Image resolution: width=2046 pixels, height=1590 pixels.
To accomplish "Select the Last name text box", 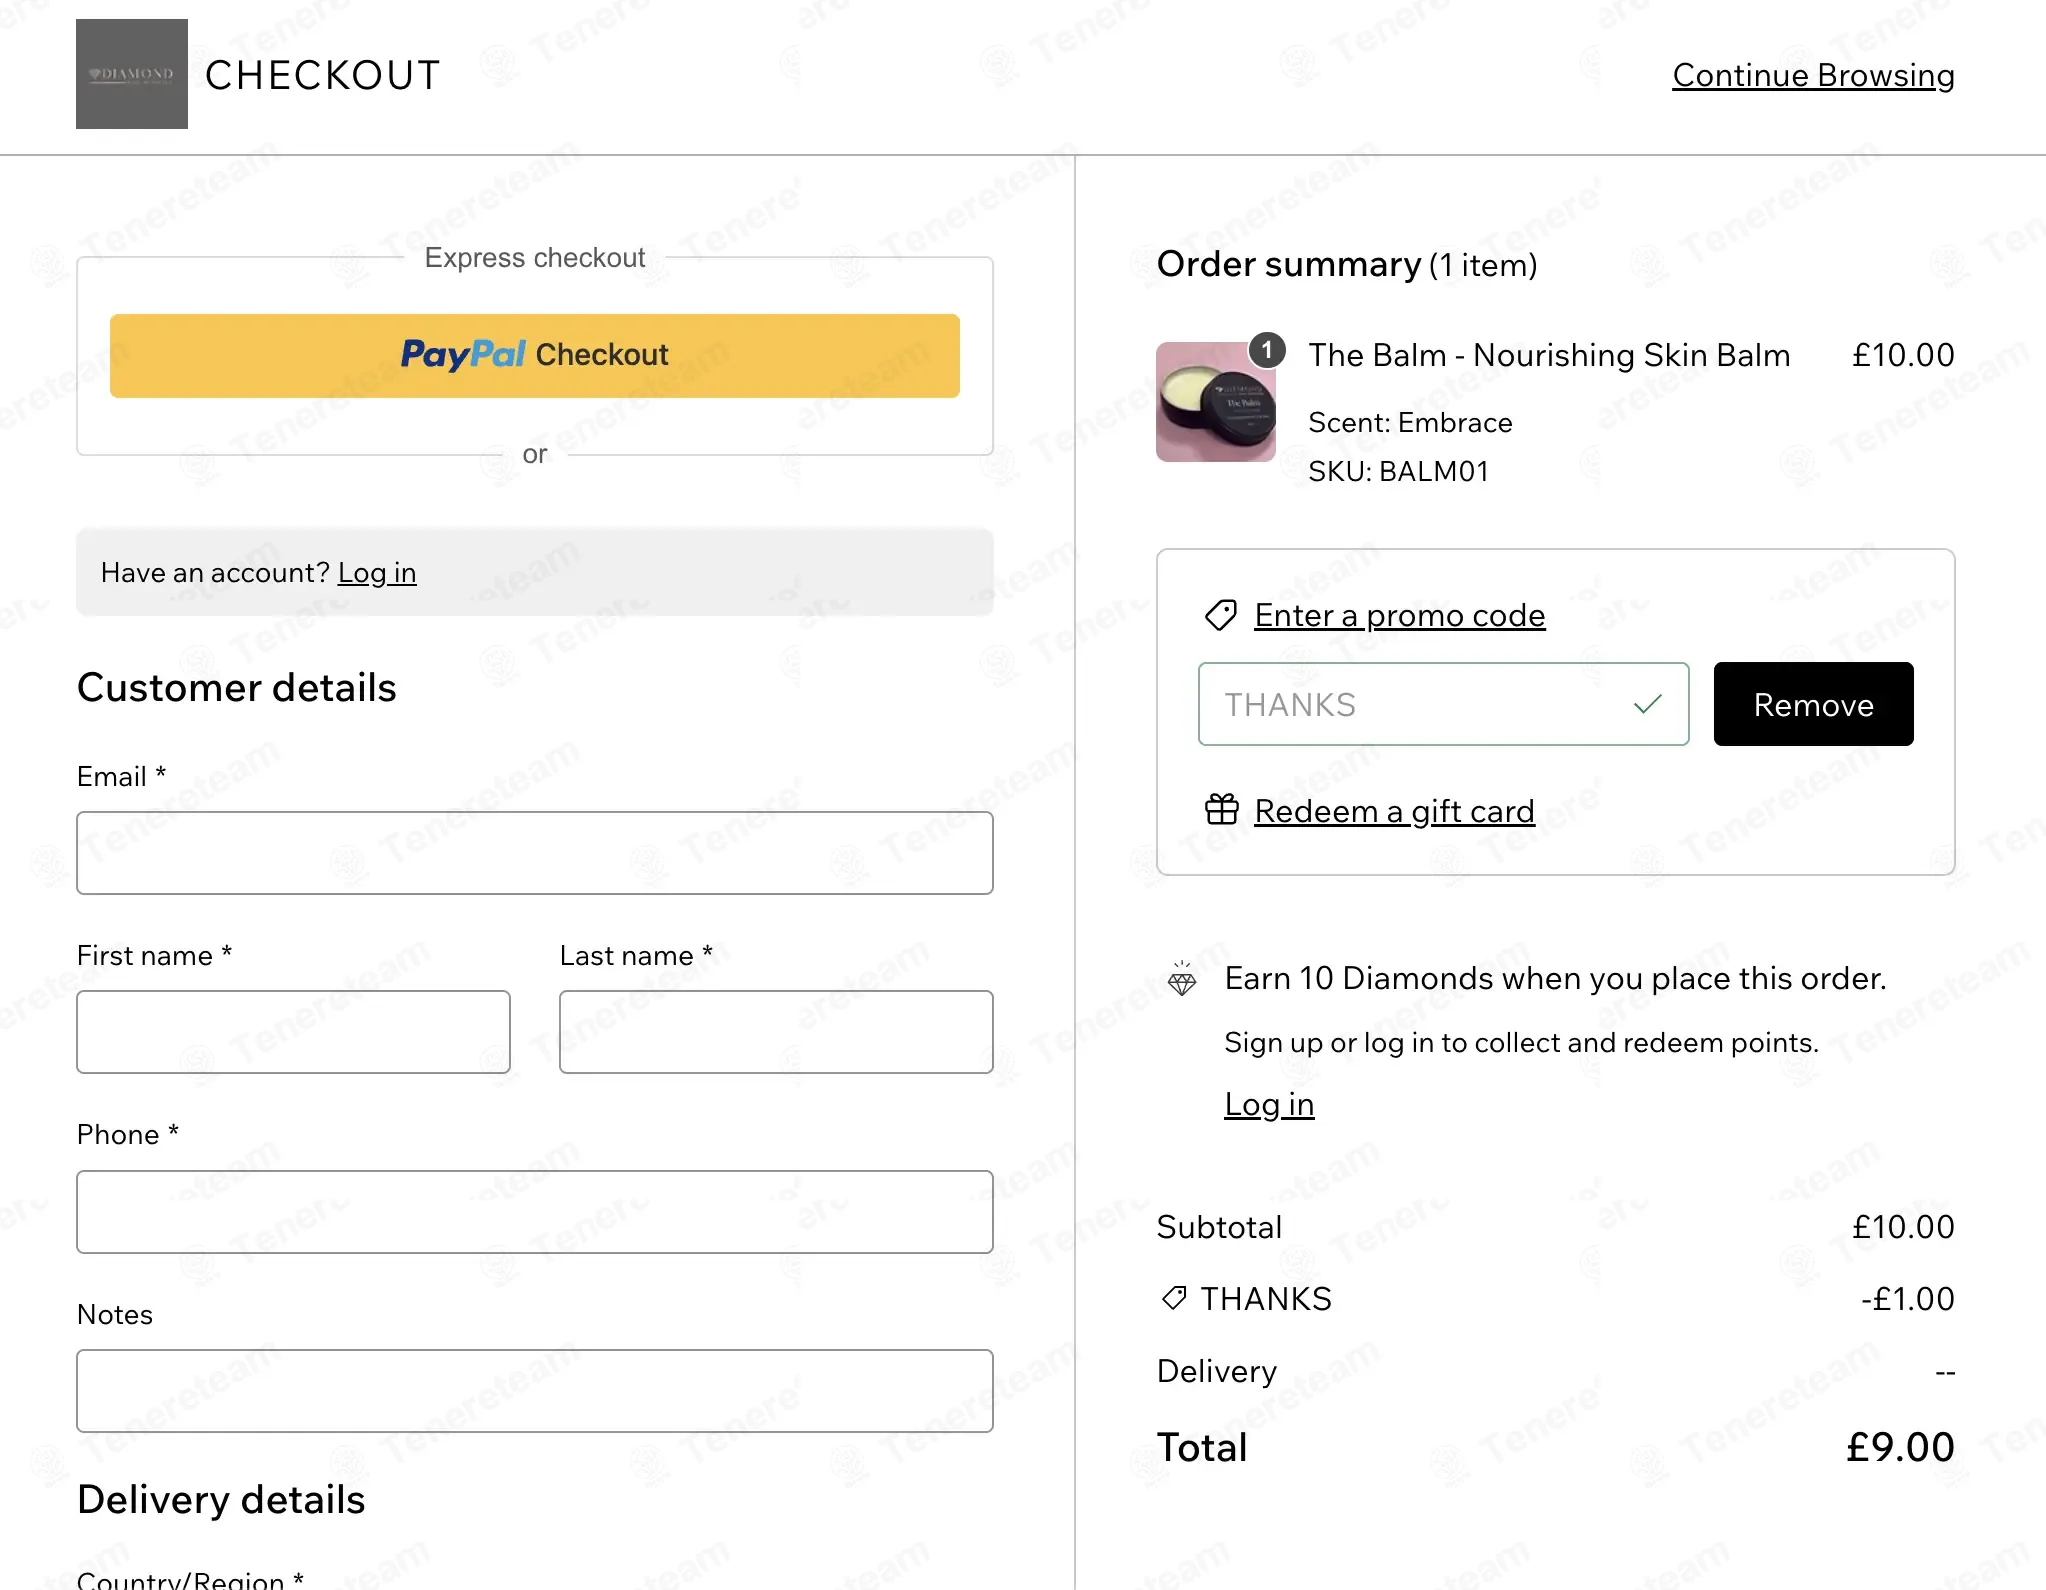I will click(x=776, y=1032).
